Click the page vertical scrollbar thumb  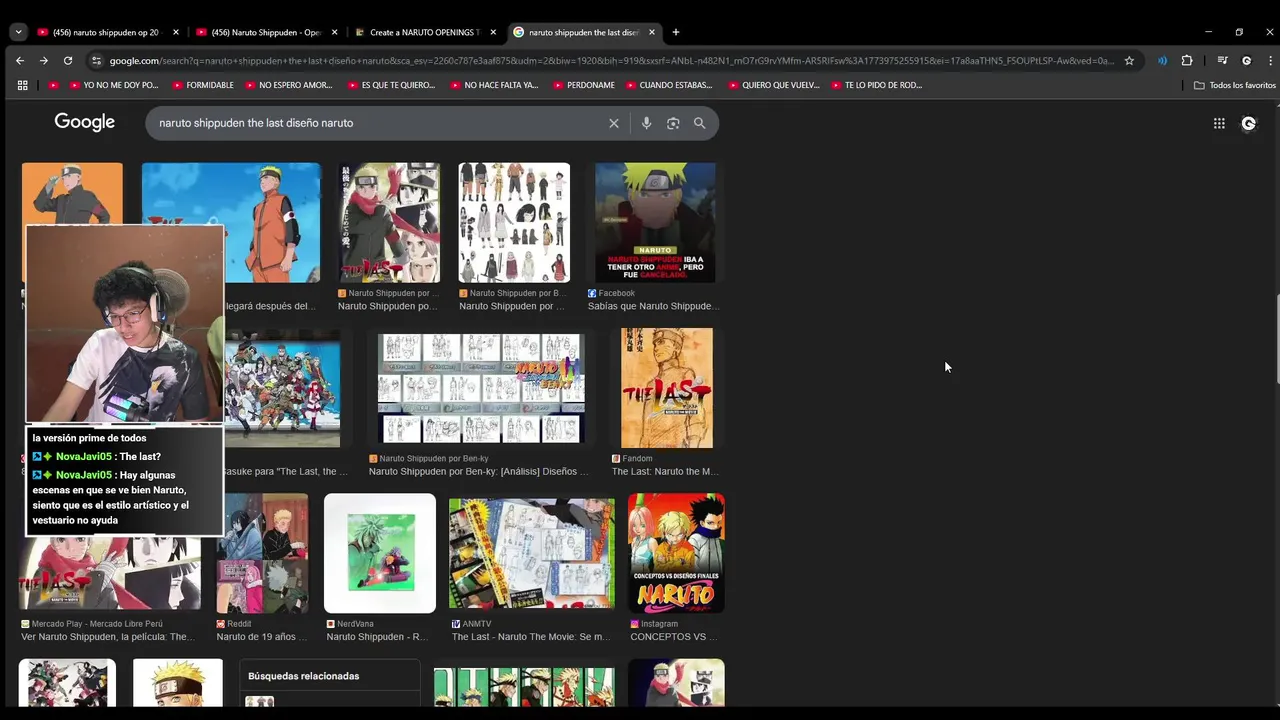point(1276,340)
